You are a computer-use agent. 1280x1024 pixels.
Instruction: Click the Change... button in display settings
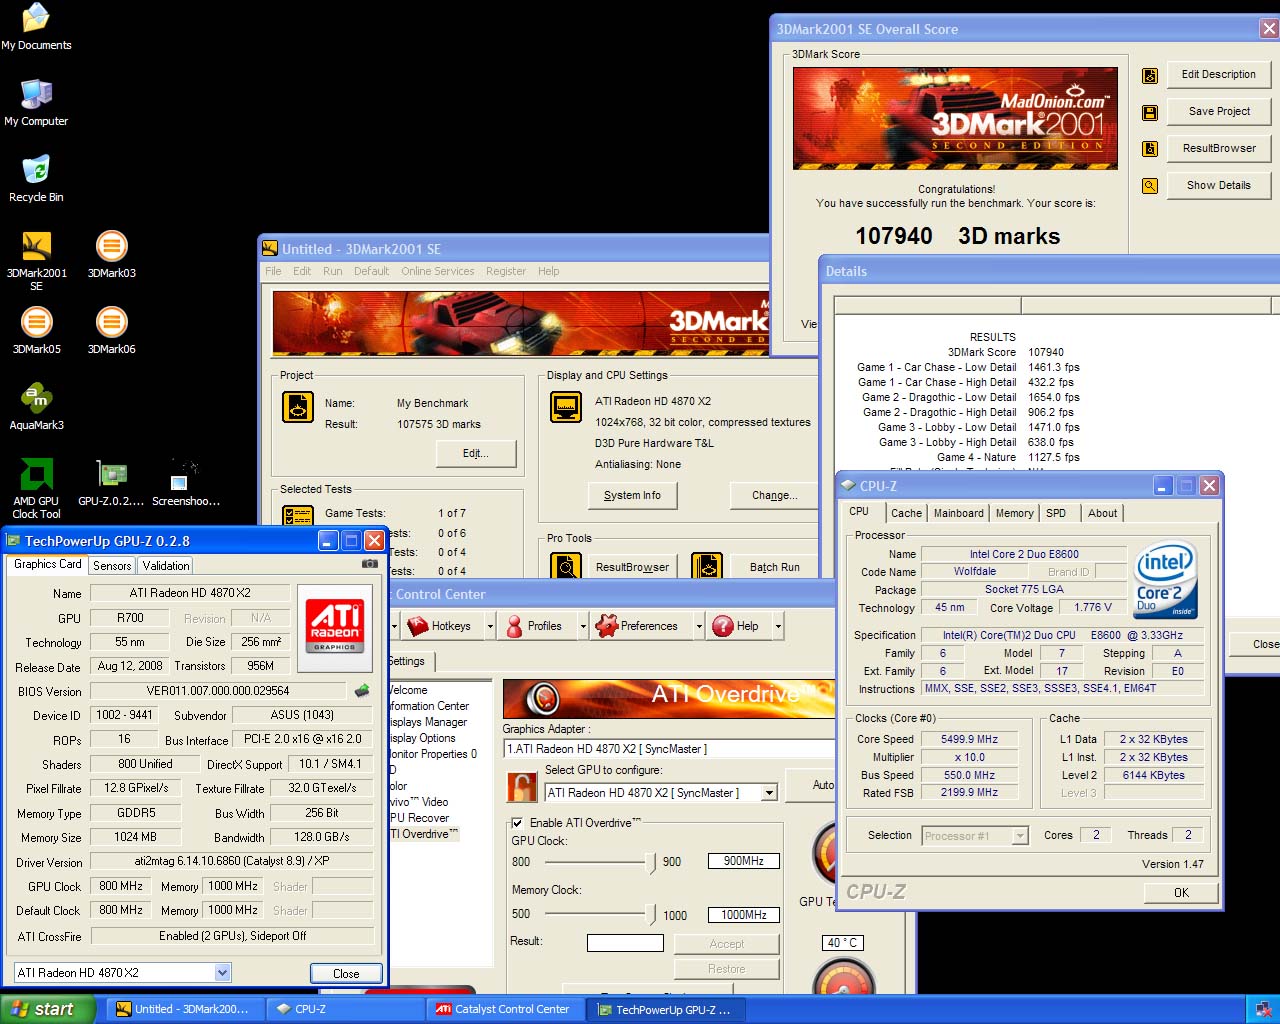click(775, 496)
